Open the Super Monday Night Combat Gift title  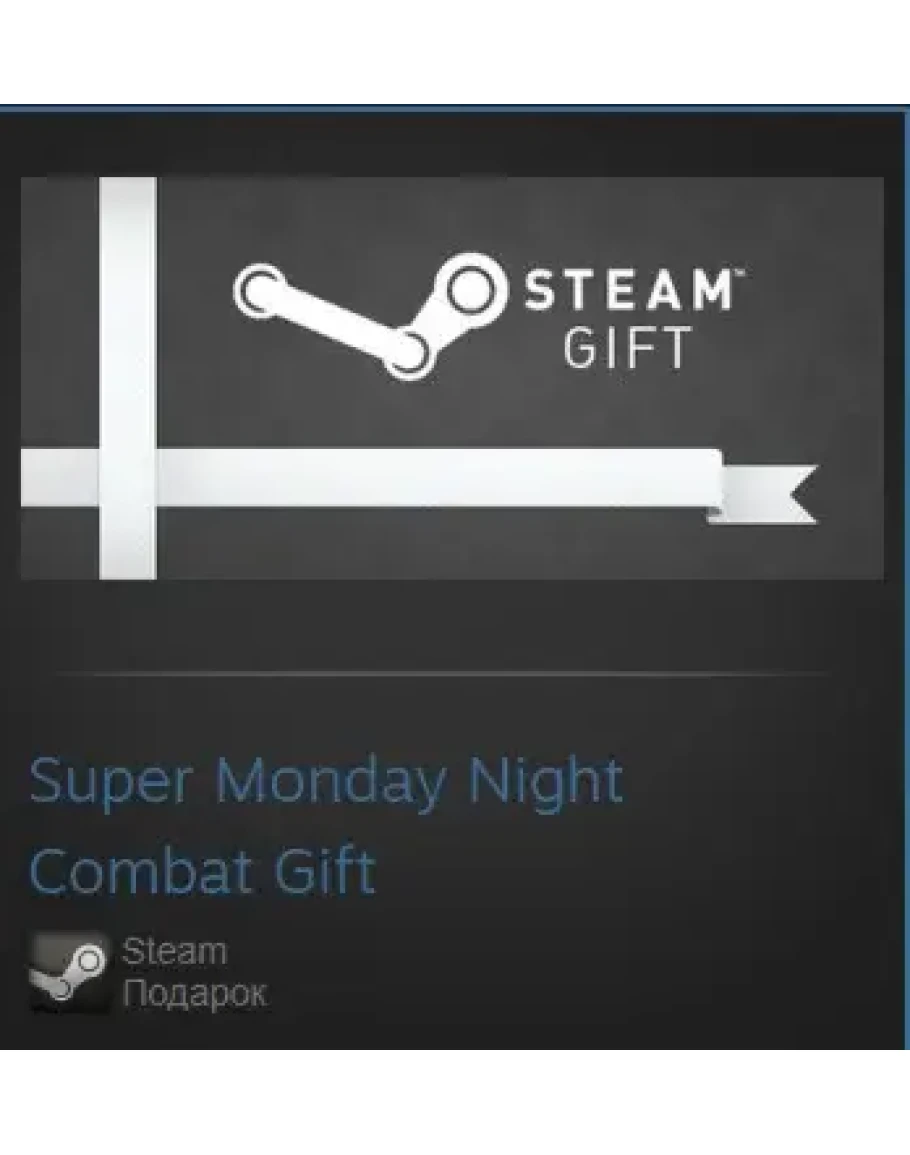point(326,826)
